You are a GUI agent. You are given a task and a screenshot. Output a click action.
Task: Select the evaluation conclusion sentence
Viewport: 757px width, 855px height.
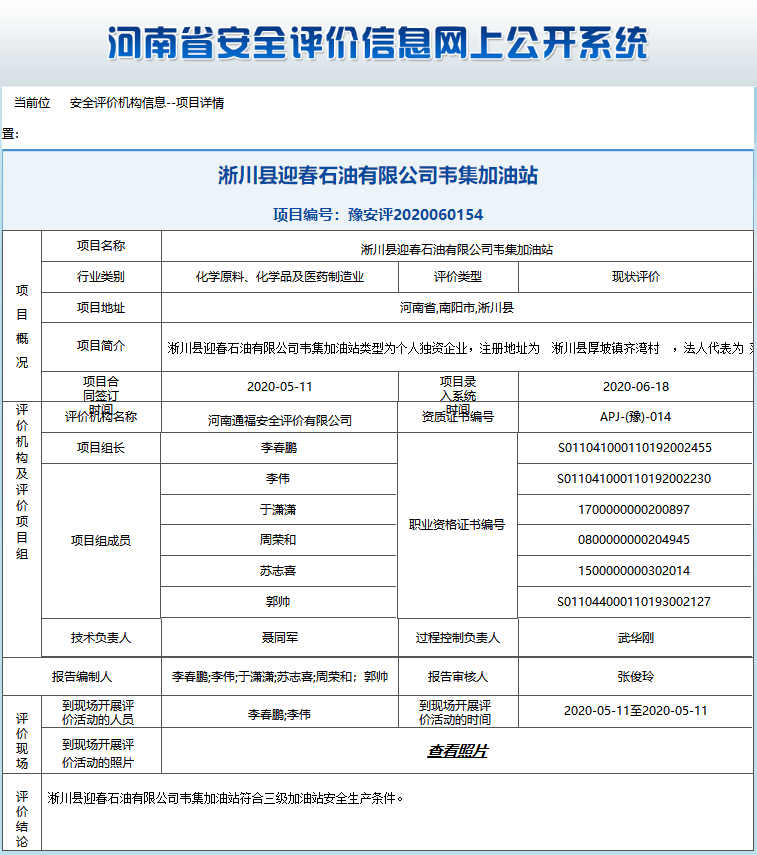(x=225, y=798)
